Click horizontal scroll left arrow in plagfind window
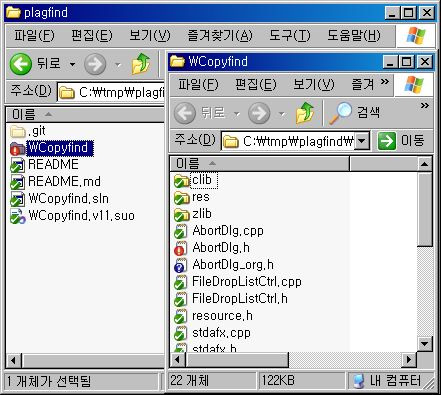 click(x=14, y=360)
